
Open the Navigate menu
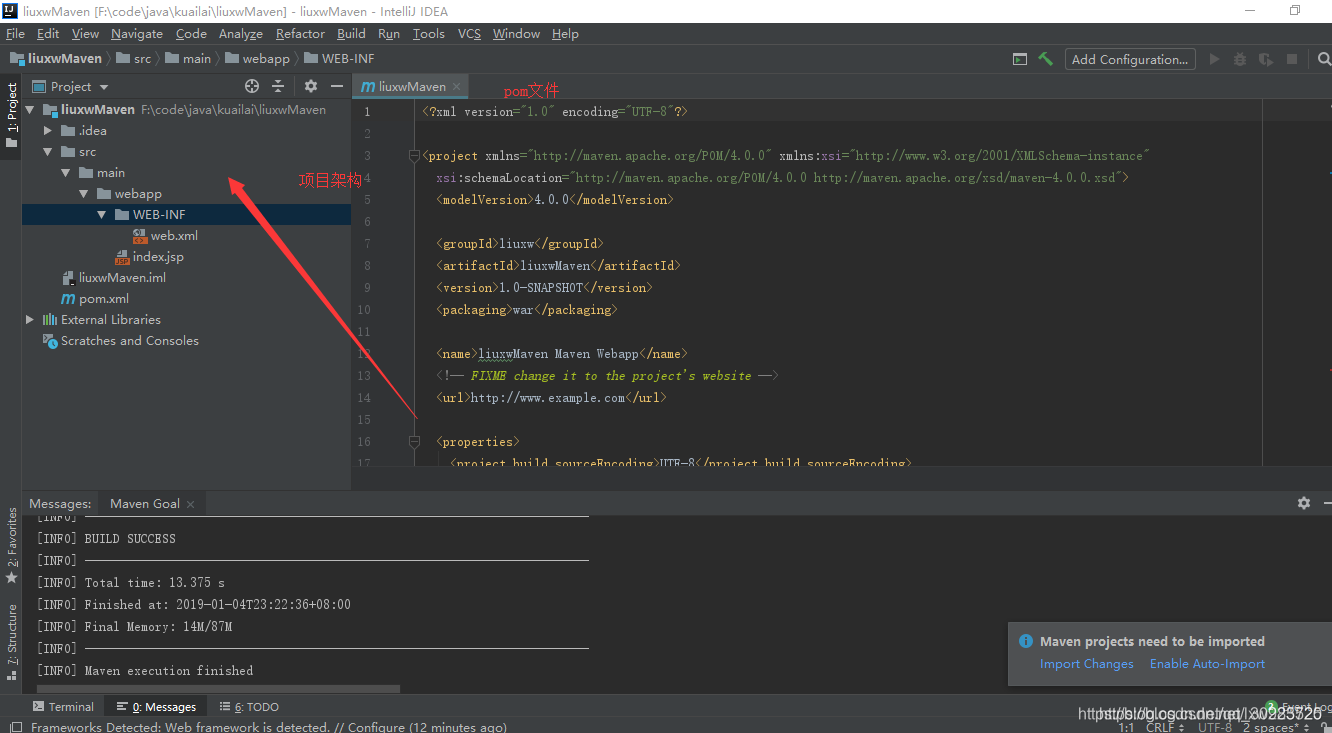[136, 34]
